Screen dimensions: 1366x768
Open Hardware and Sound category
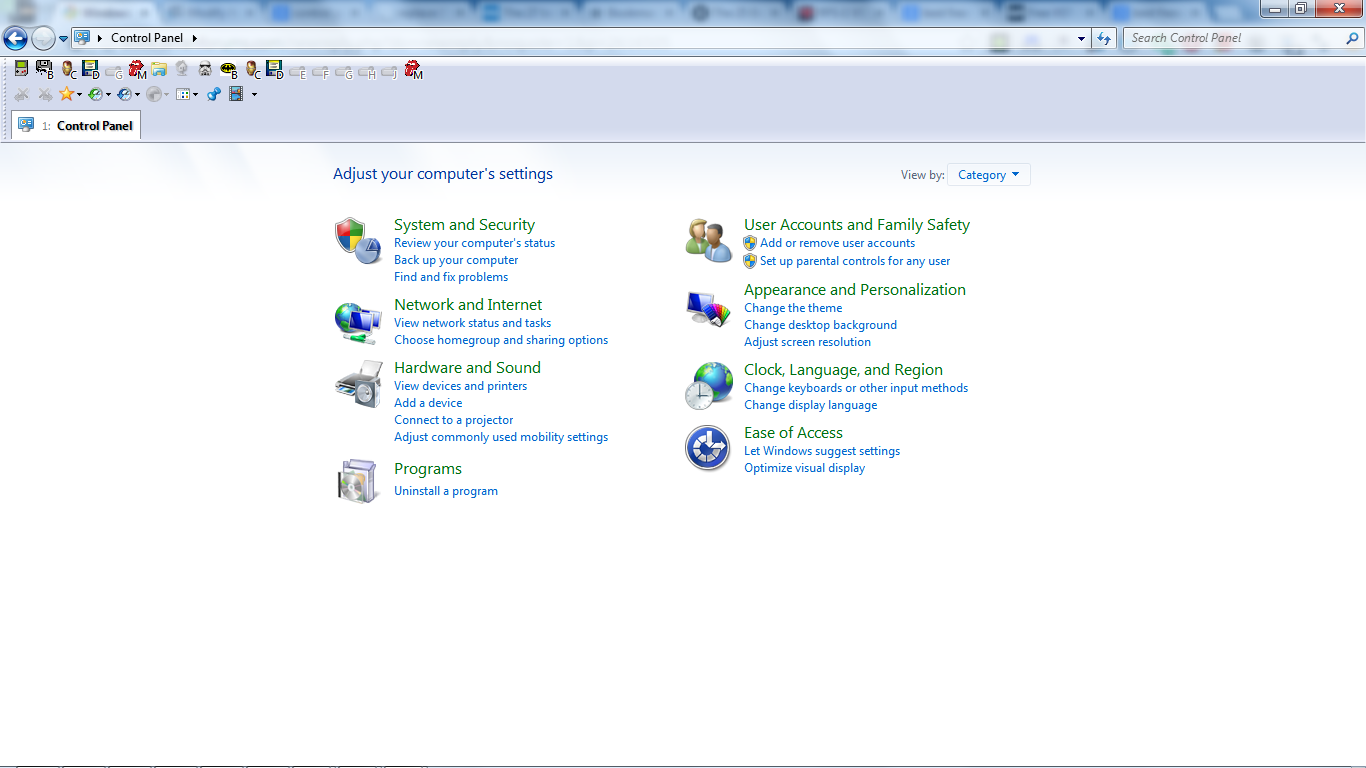click(467, 368)
